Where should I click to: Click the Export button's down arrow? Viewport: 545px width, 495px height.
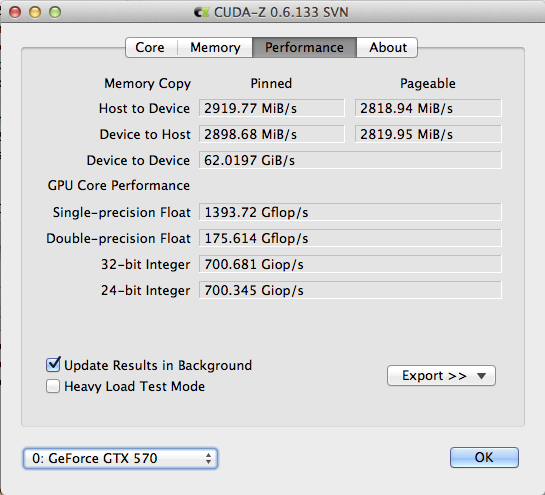pyautogui.click(x=481, y=376)
